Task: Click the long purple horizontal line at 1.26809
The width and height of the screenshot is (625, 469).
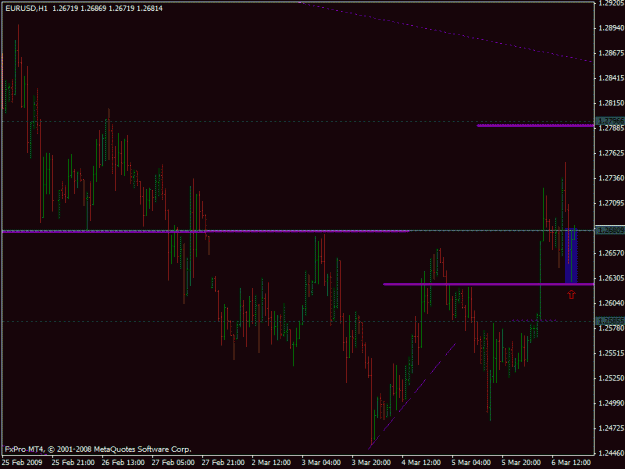Action: [206, 231]
